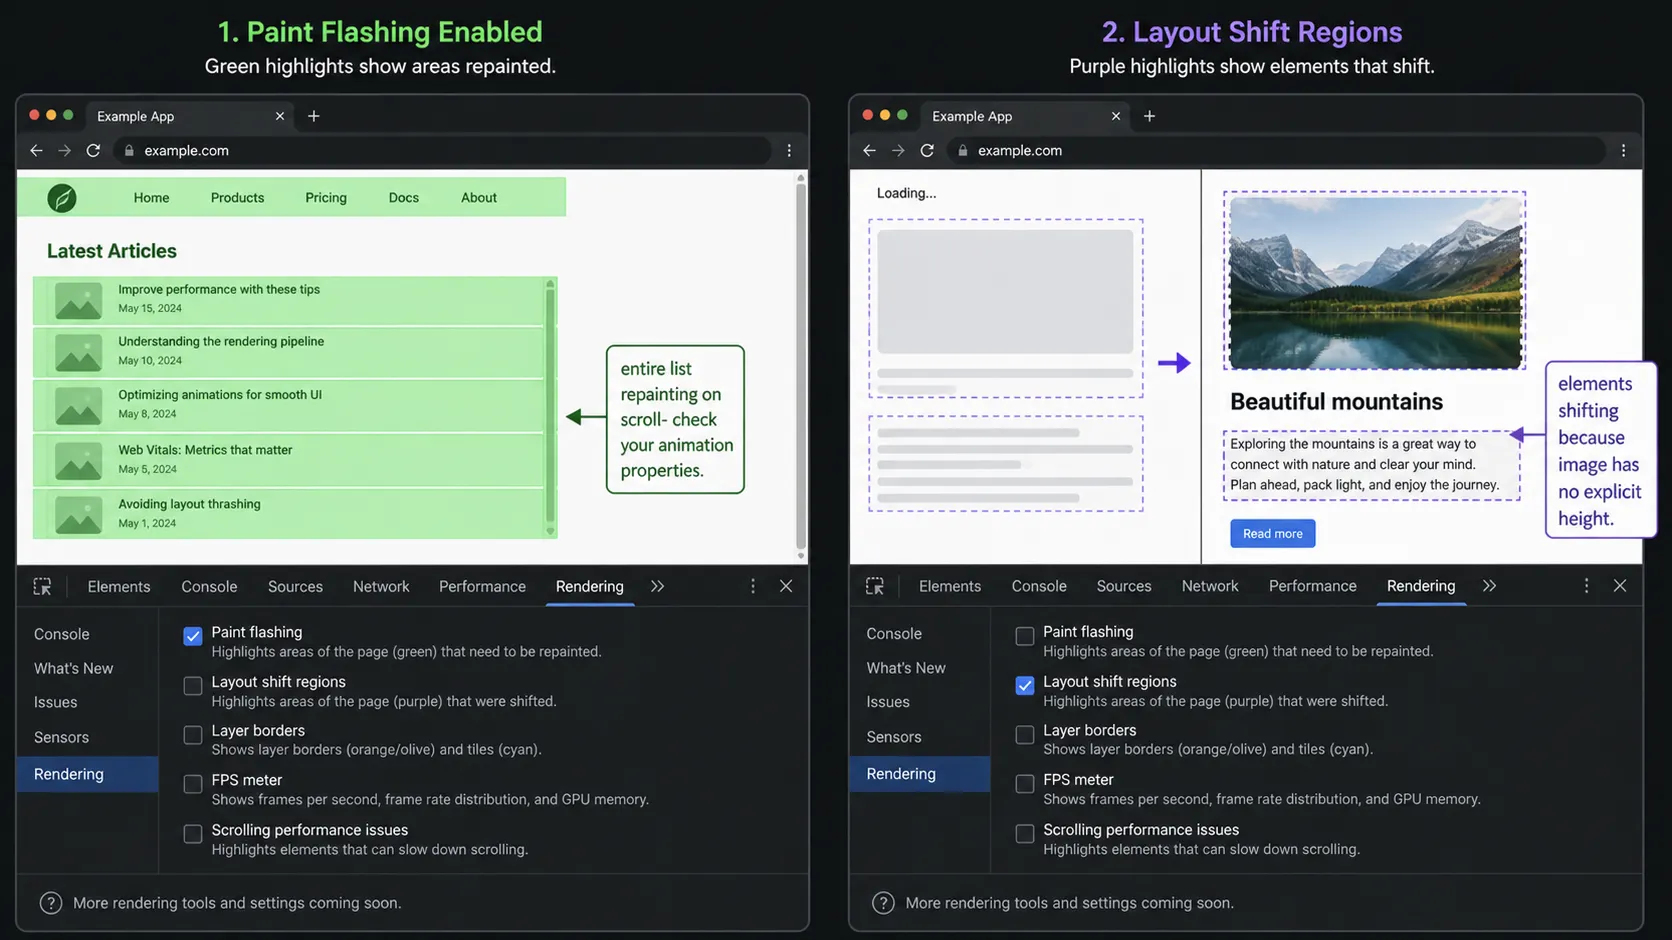Select What's New in left DevTools sidebar
1672x940 pixels.
pyautogui.click(x=74, y=668)
